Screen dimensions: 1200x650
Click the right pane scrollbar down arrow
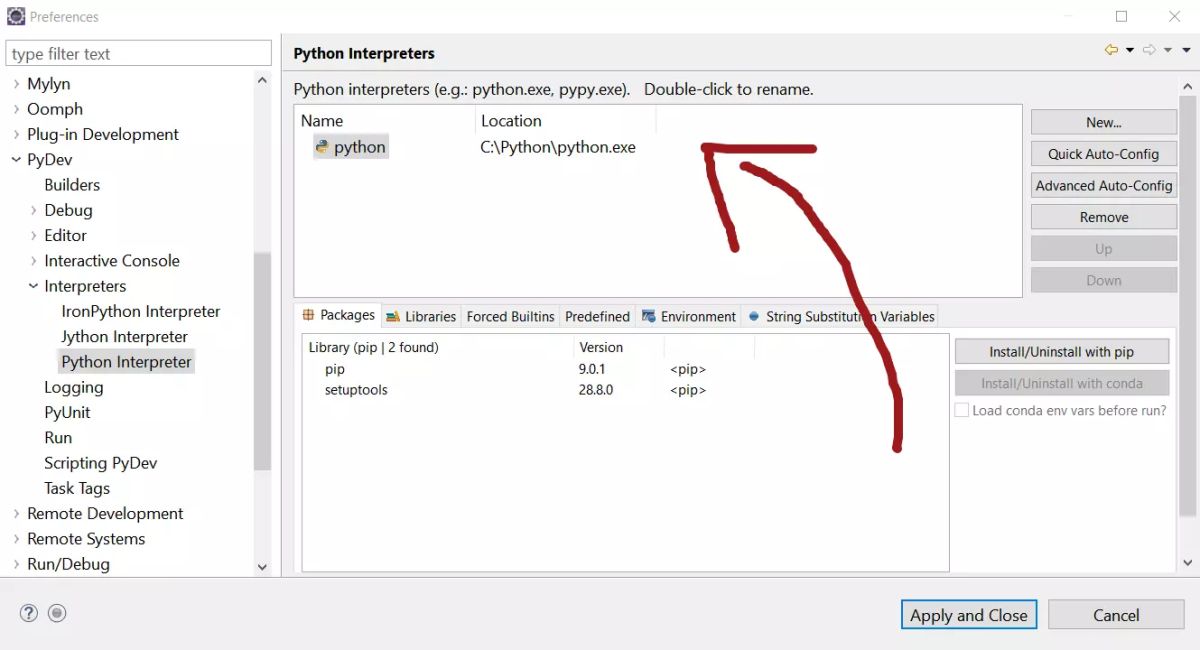click(x=1188, y=563)
